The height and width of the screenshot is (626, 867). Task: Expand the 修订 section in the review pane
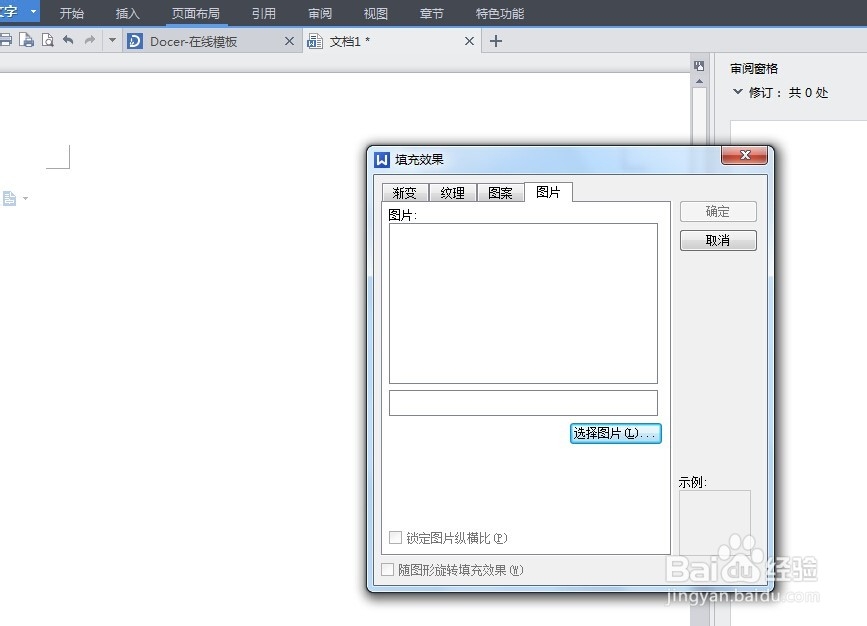pos(737,92)
